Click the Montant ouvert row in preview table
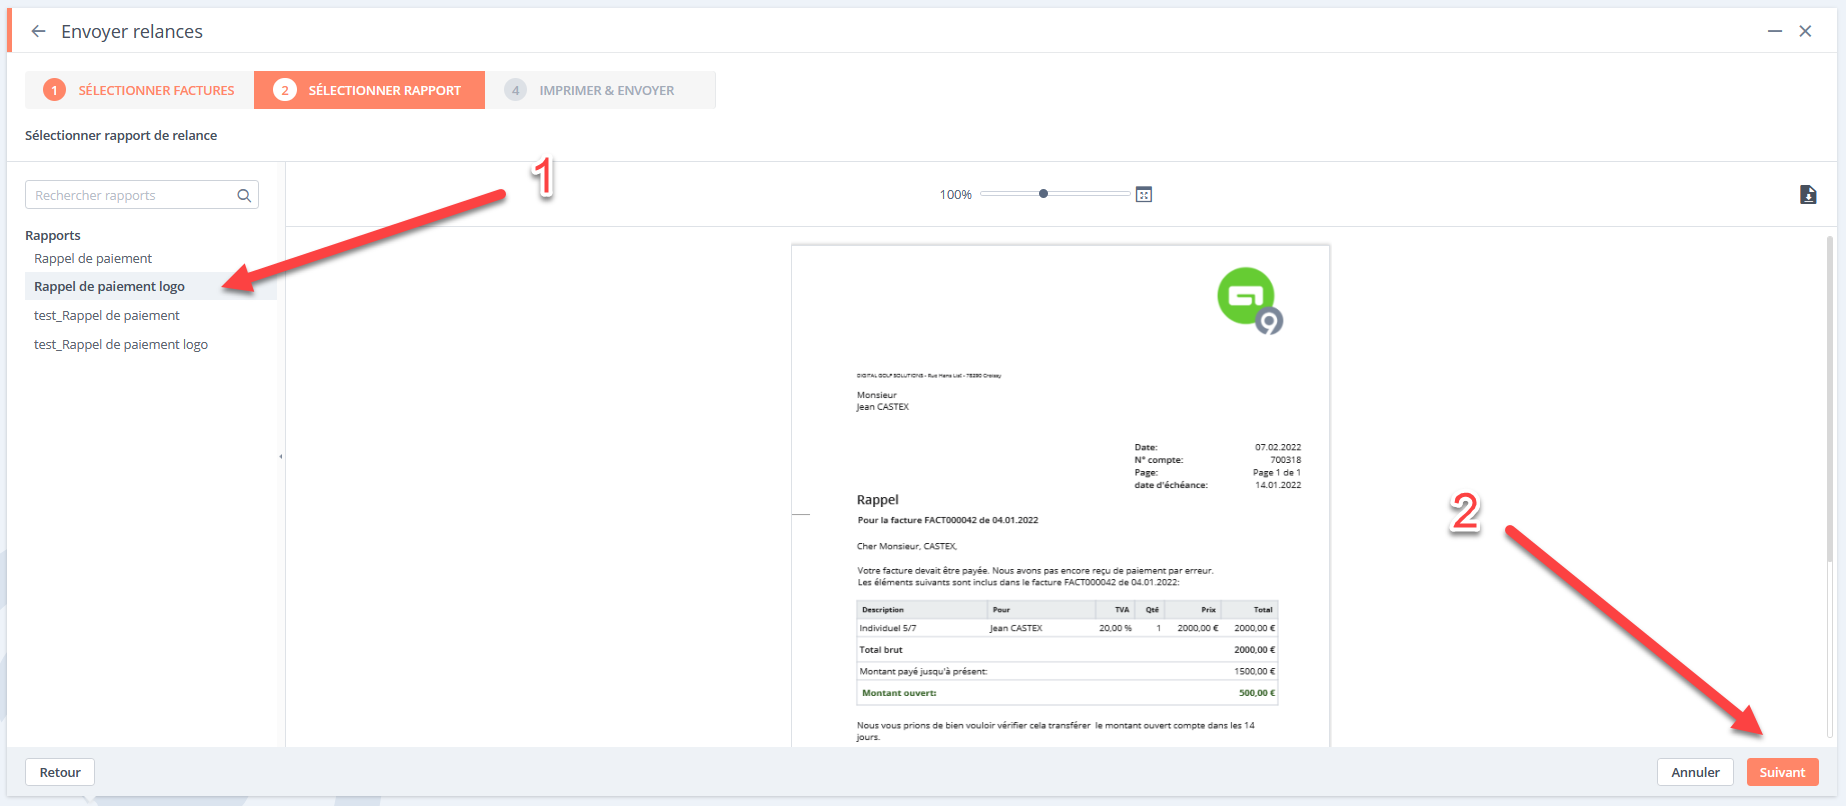 pos(1067,692)
